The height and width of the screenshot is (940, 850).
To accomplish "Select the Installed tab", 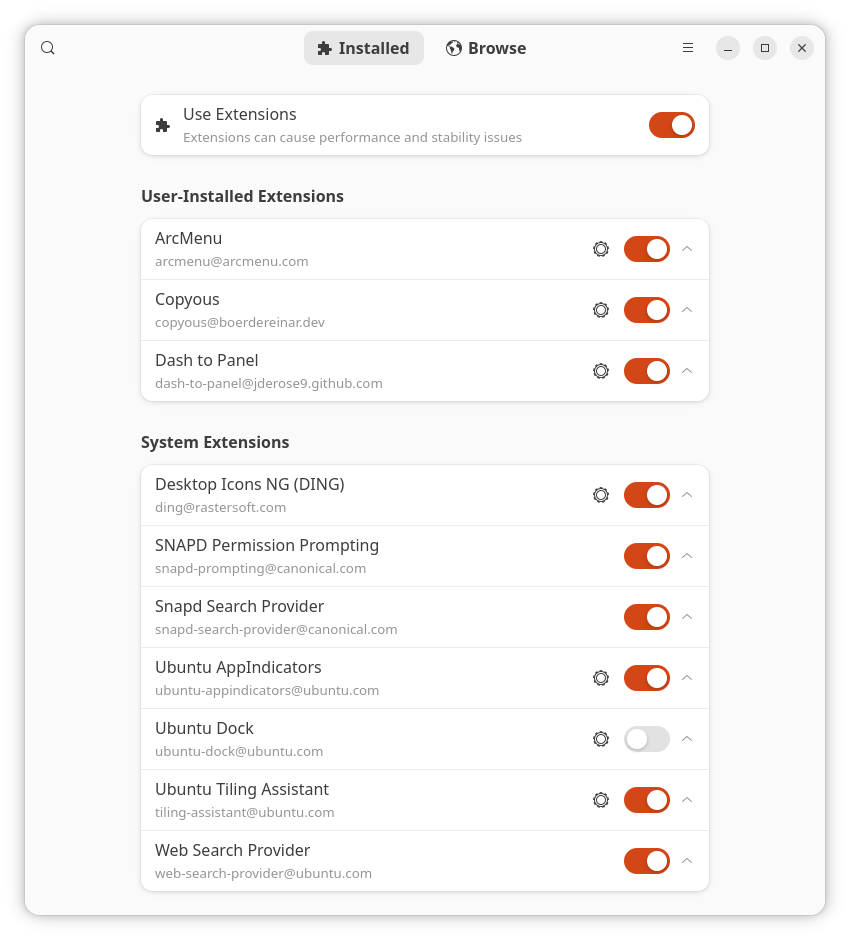I will (x=364, y=48).
